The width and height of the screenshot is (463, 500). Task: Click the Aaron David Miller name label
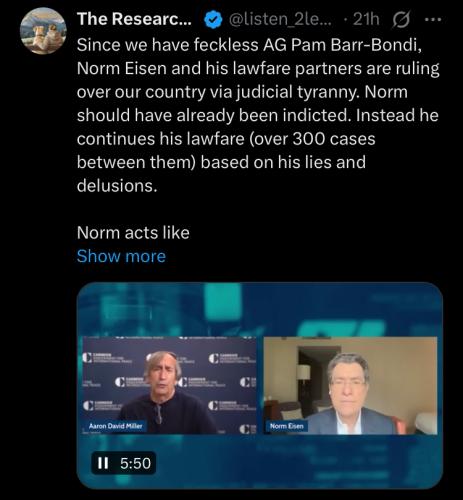(x=115, y=426)
